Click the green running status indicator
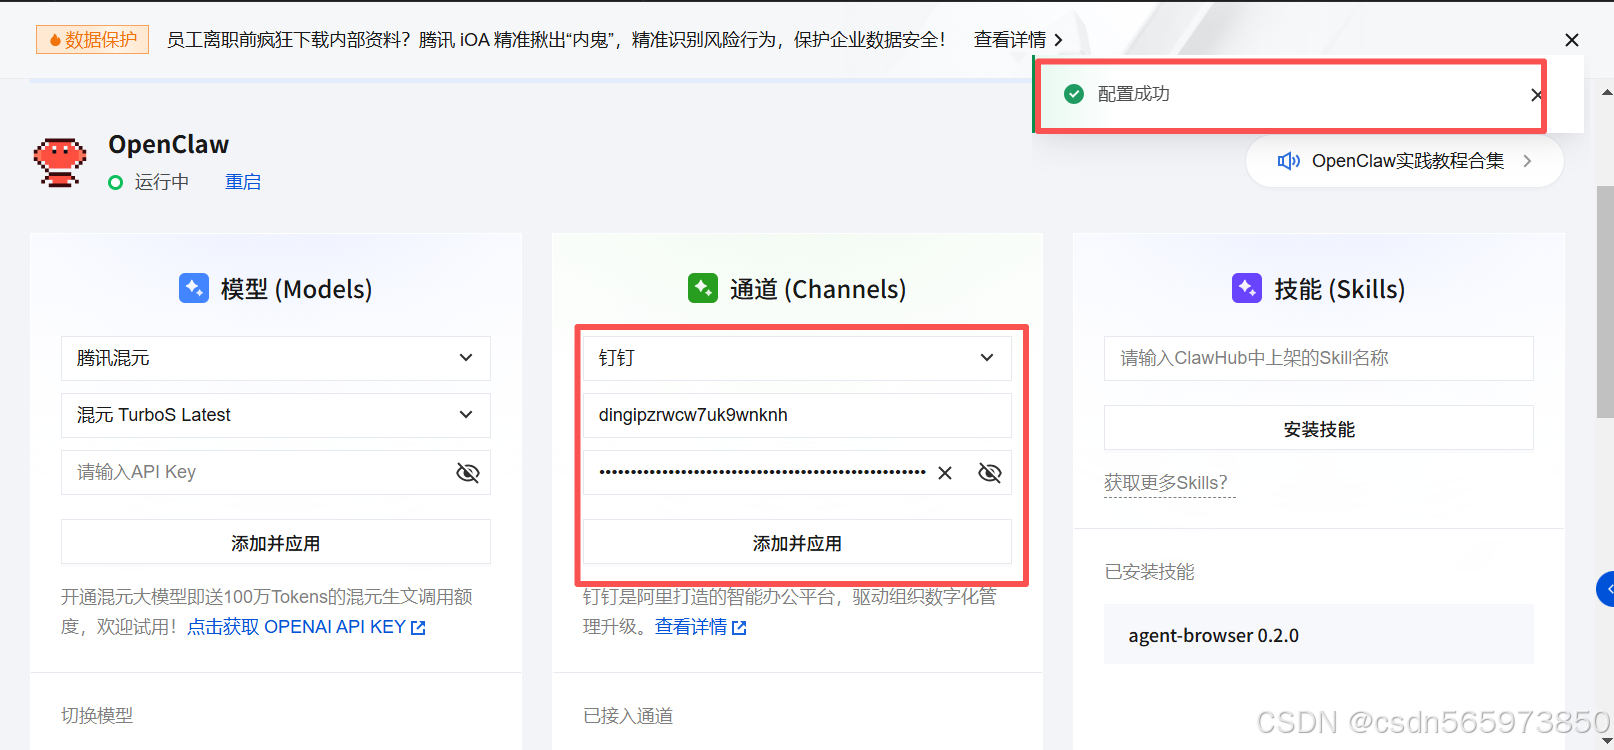1614x750 pixels. click(116, 182)
